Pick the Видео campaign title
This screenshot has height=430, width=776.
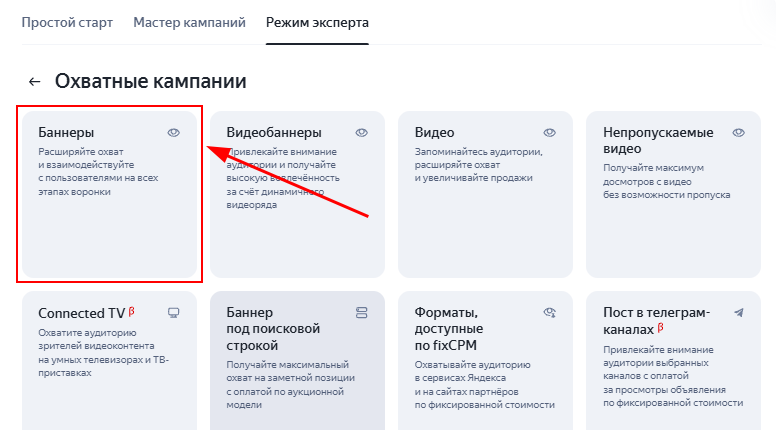[x=435, y=132]
